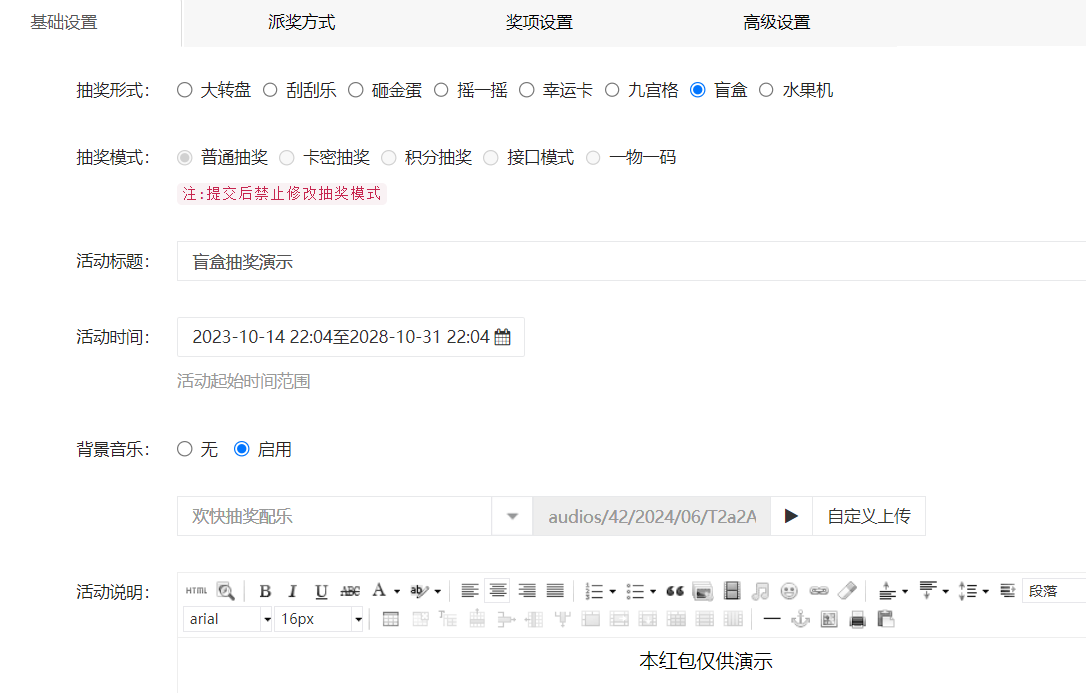Select 大转盘 lottery form
Screen dimensions: 1086x693
(184, 90)
